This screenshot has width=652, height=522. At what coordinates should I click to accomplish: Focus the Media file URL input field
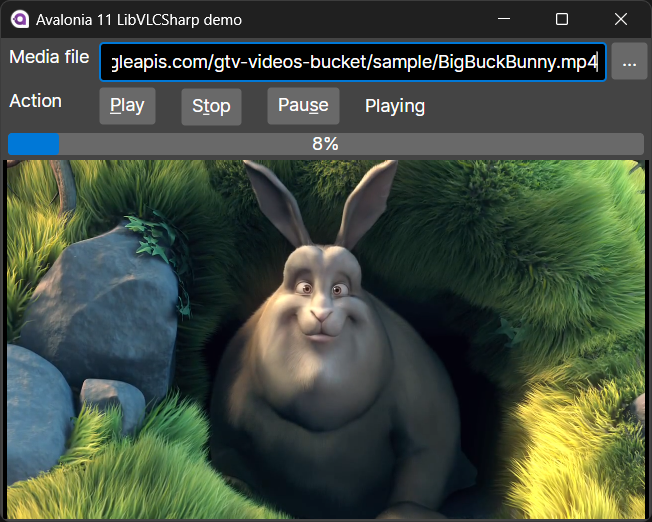tap(353, 62)
